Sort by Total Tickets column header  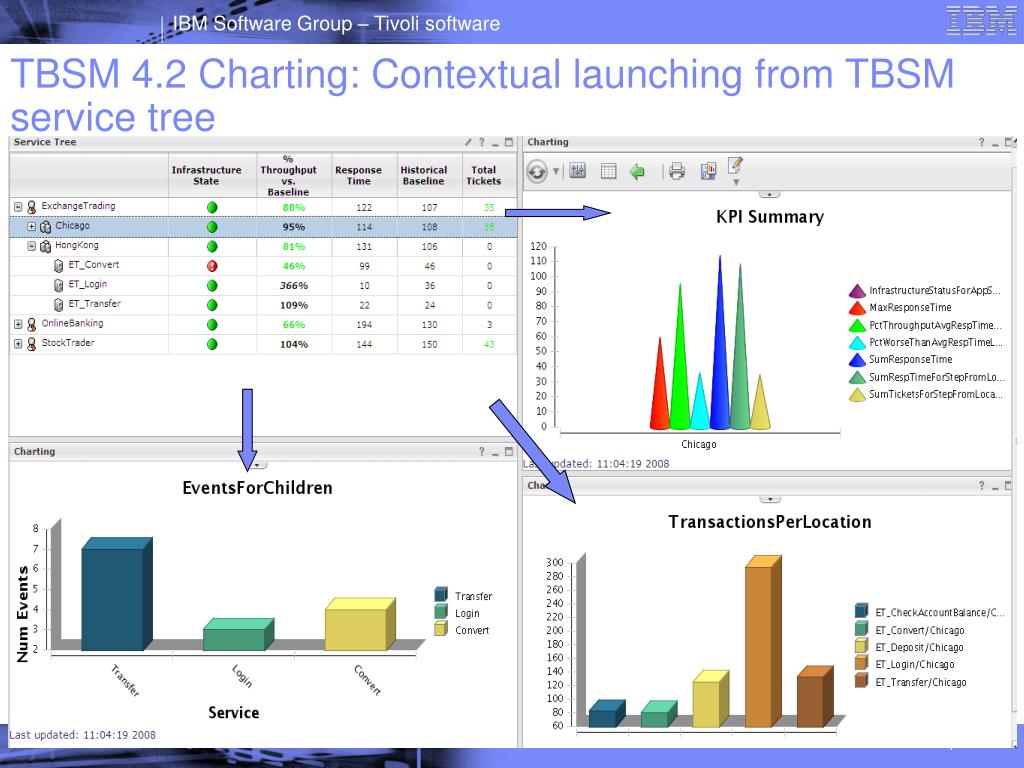(484, 175)
